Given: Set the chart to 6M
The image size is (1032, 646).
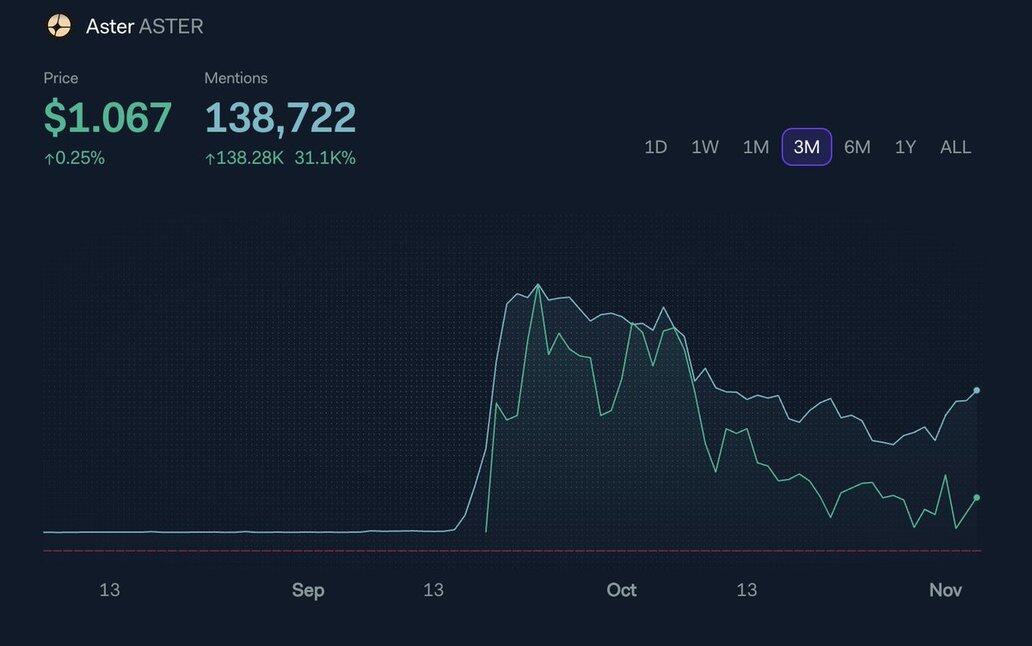Looking at the screenshot, I should pos(857,147).
